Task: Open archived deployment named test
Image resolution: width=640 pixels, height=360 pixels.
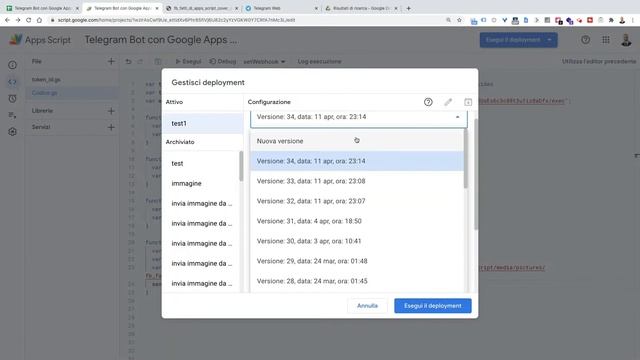Action: (200, 163)
